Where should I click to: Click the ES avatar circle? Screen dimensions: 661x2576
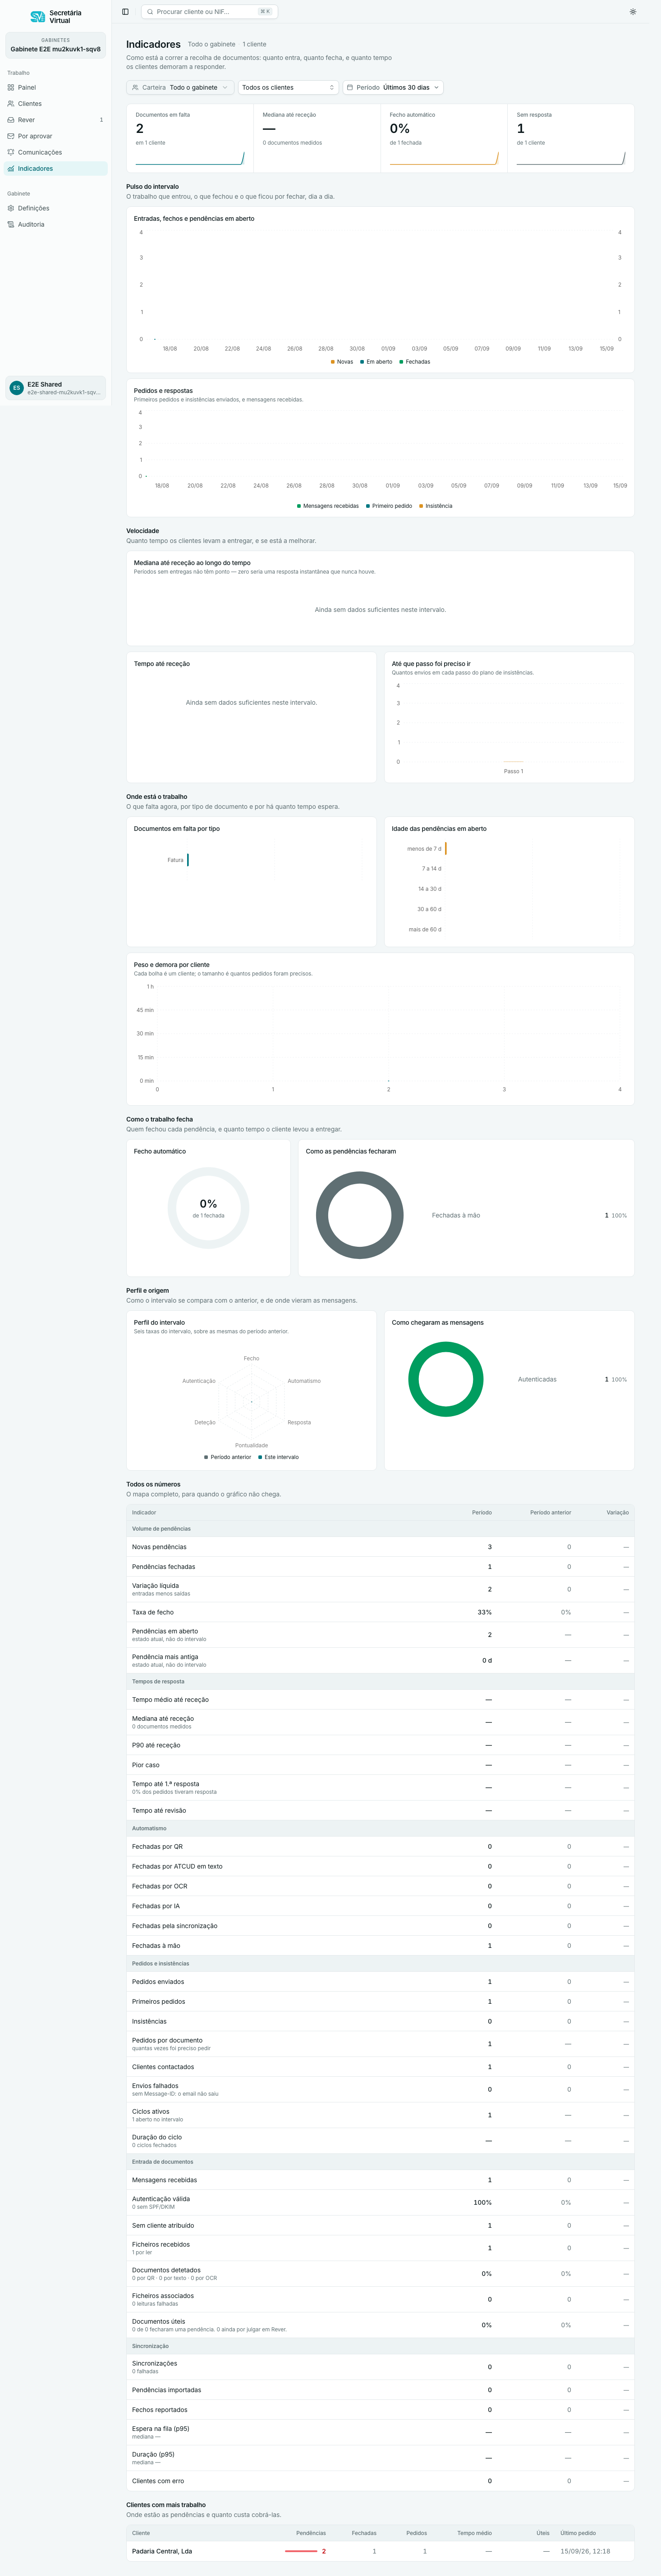[16, 388]
